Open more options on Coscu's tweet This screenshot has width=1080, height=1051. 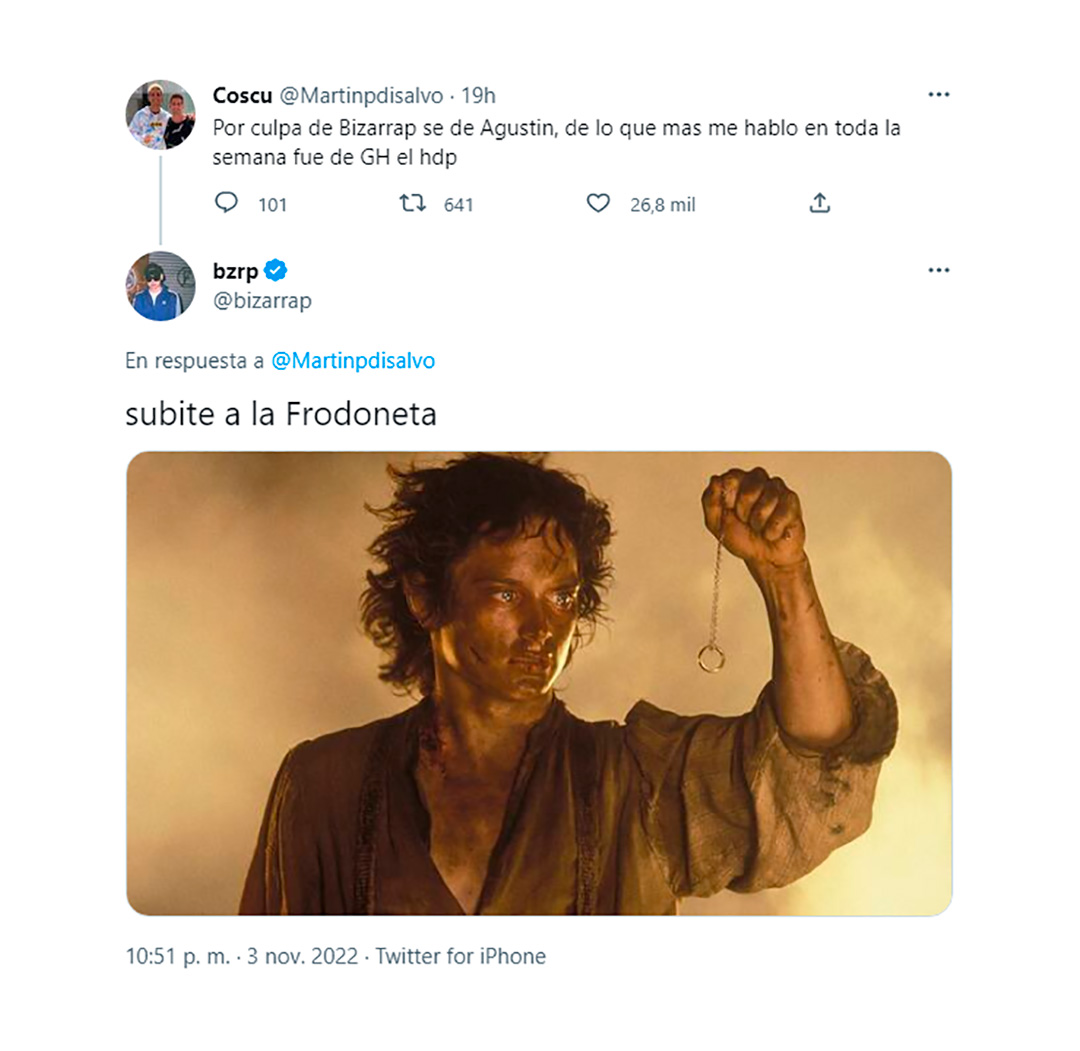pyautogui.click(x=939, y=93)
